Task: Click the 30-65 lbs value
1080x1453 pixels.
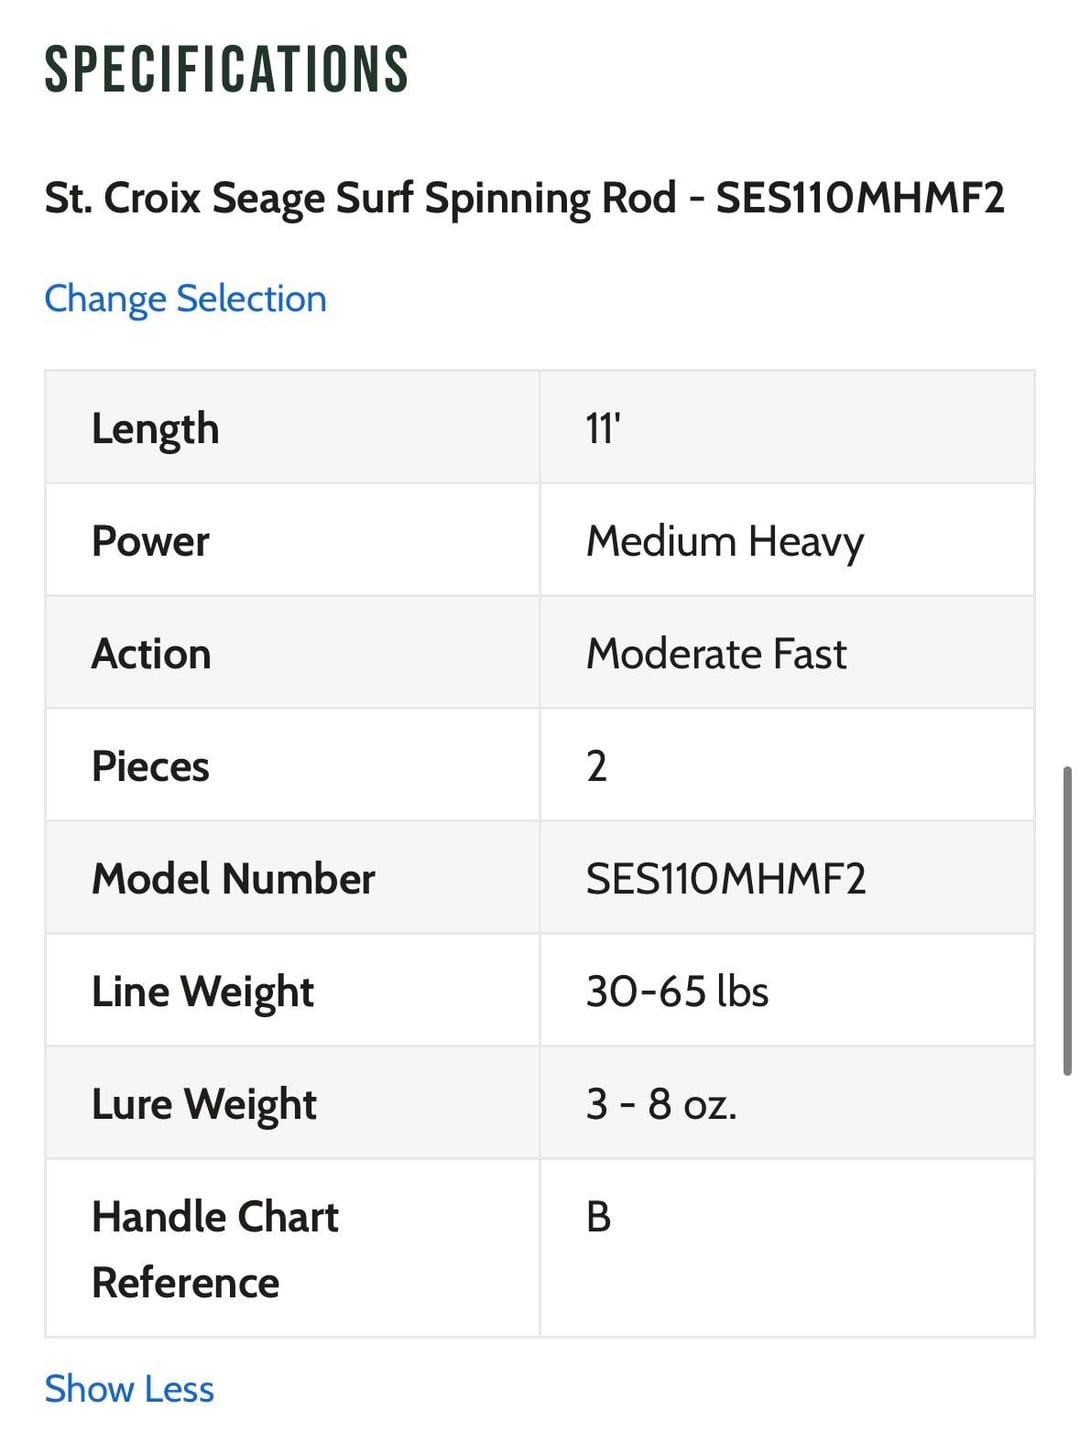Action: click(x=677, y=992)
